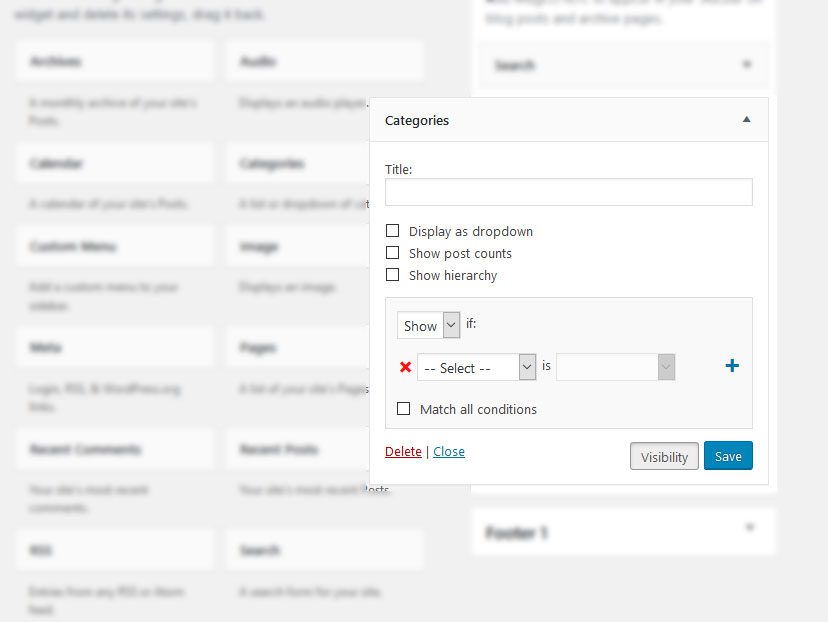Open the Show/Hide visibility dropdown
This screenshot has width=828, height=622.
pyautogui.click(x=429, y=325)
